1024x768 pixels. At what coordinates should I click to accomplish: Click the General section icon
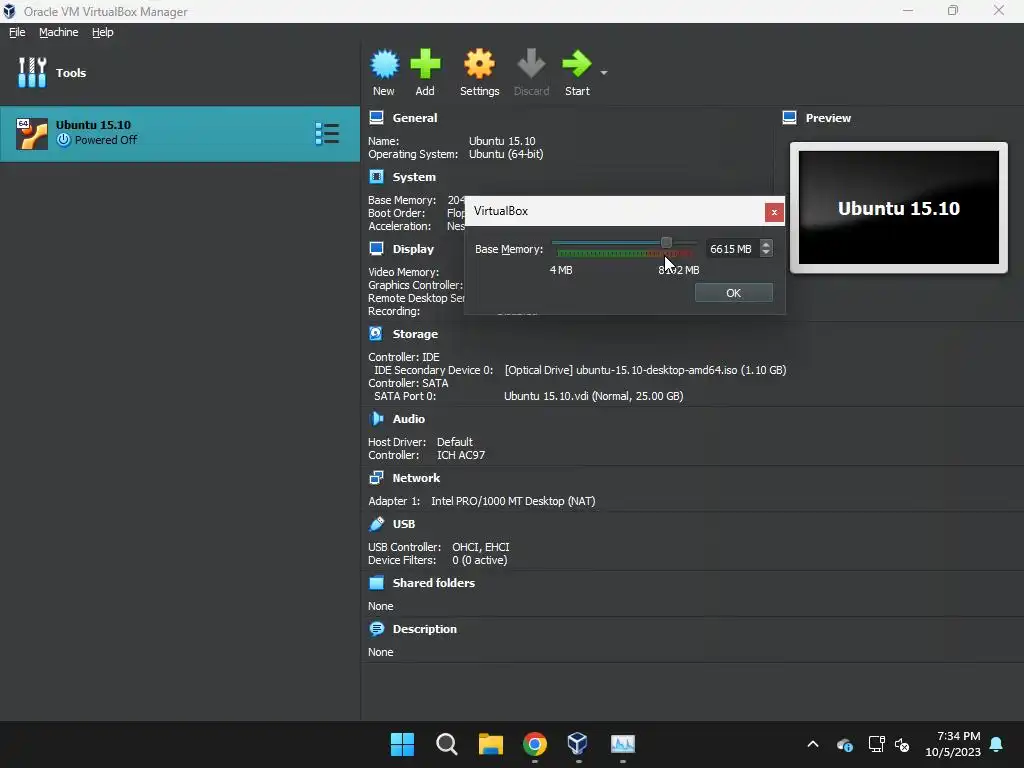(x=376, y=118)
